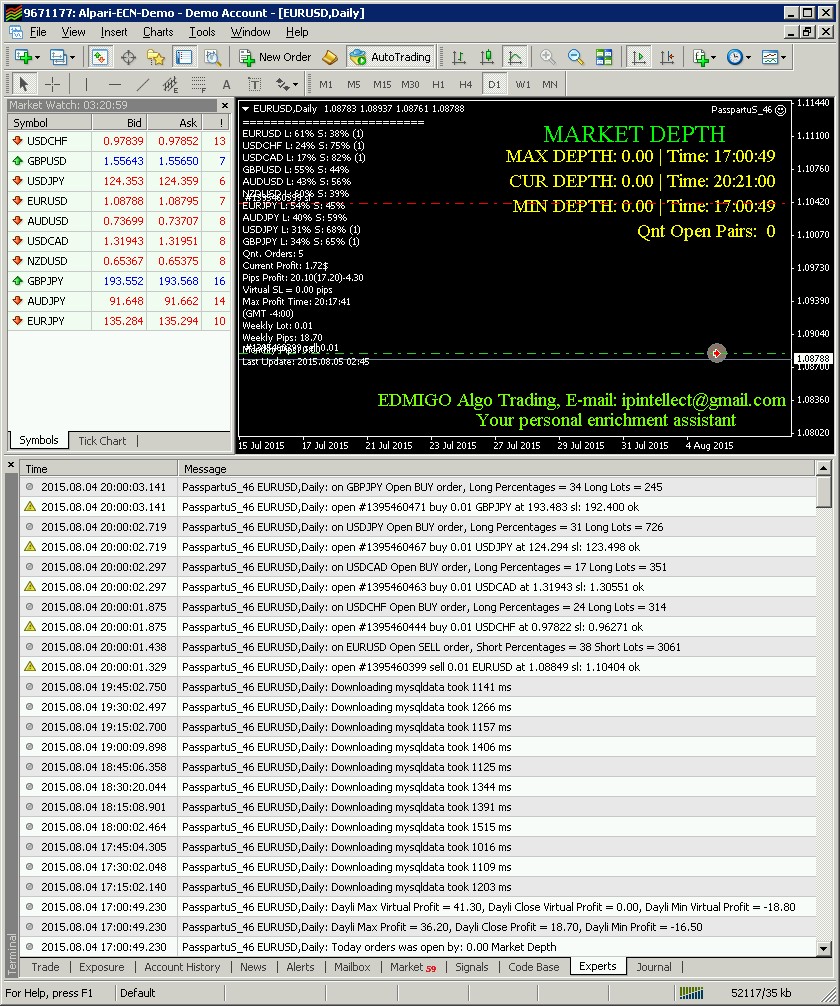Viewport: 840px width, 1006px height.
Task: Switch chart to line chart icon
Action: [x=515, y=57]
